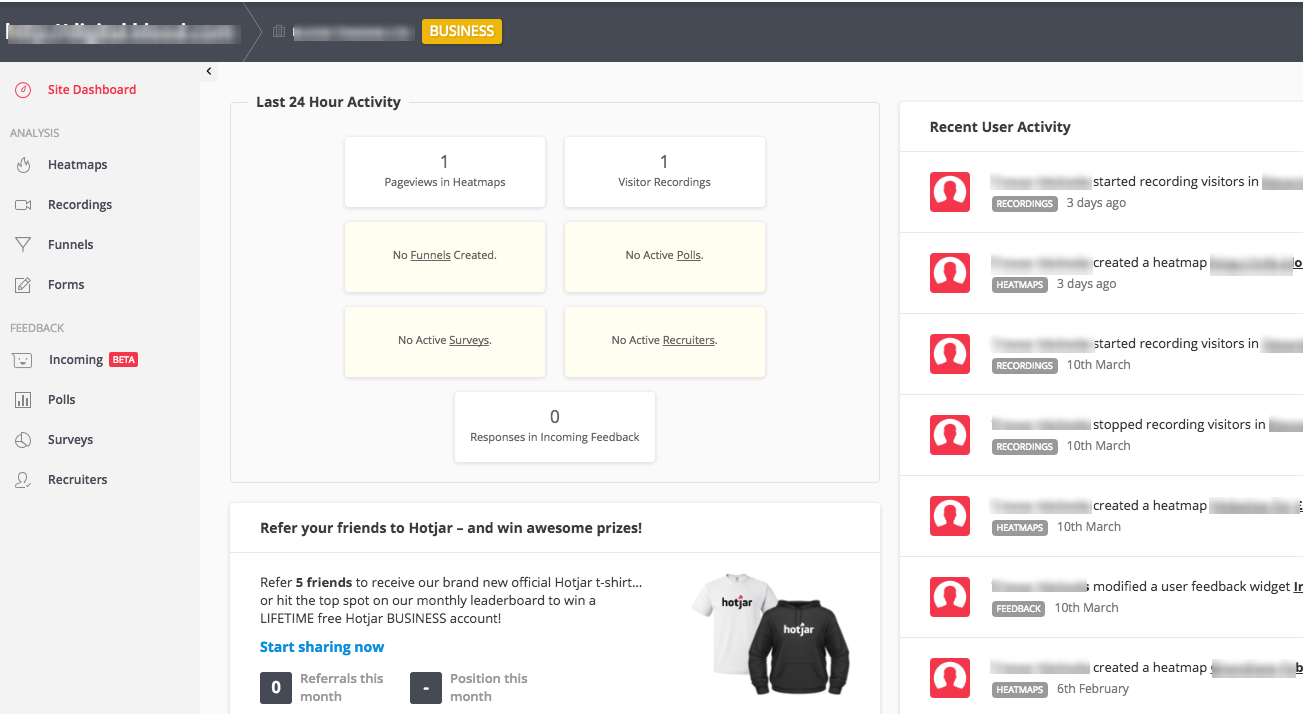Image resolution: width=1303 pixels, height=714 pixels.
Task: Open the Funnels link in activity card
Action: click(430, 255)
